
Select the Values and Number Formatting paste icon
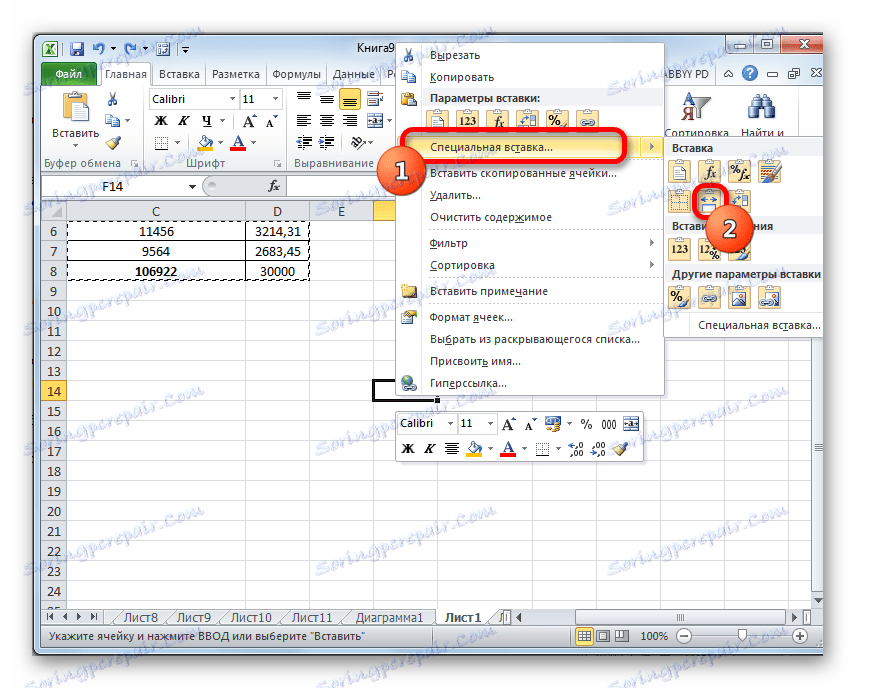[710, 248]
